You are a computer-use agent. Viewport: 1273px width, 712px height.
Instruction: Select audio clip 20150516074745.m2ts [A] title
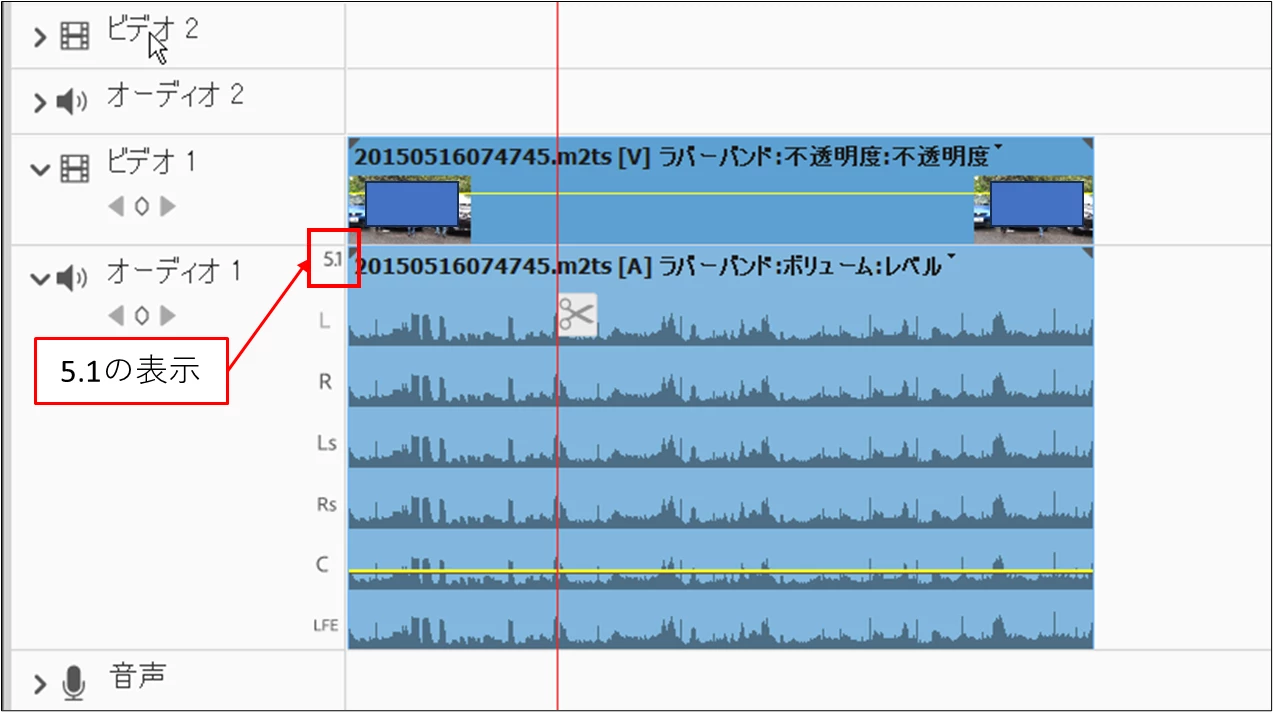(503, 267)
